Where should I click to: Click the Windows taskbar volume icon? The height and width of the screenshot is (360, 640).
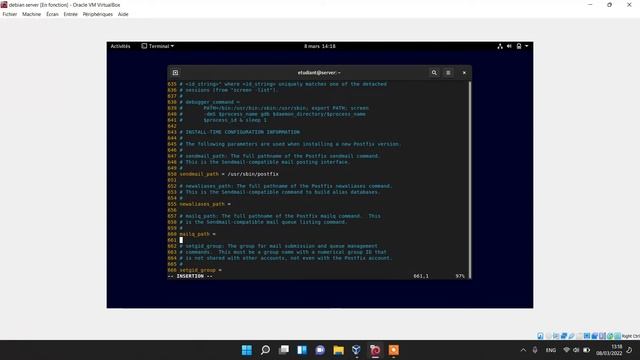[576, 350]
